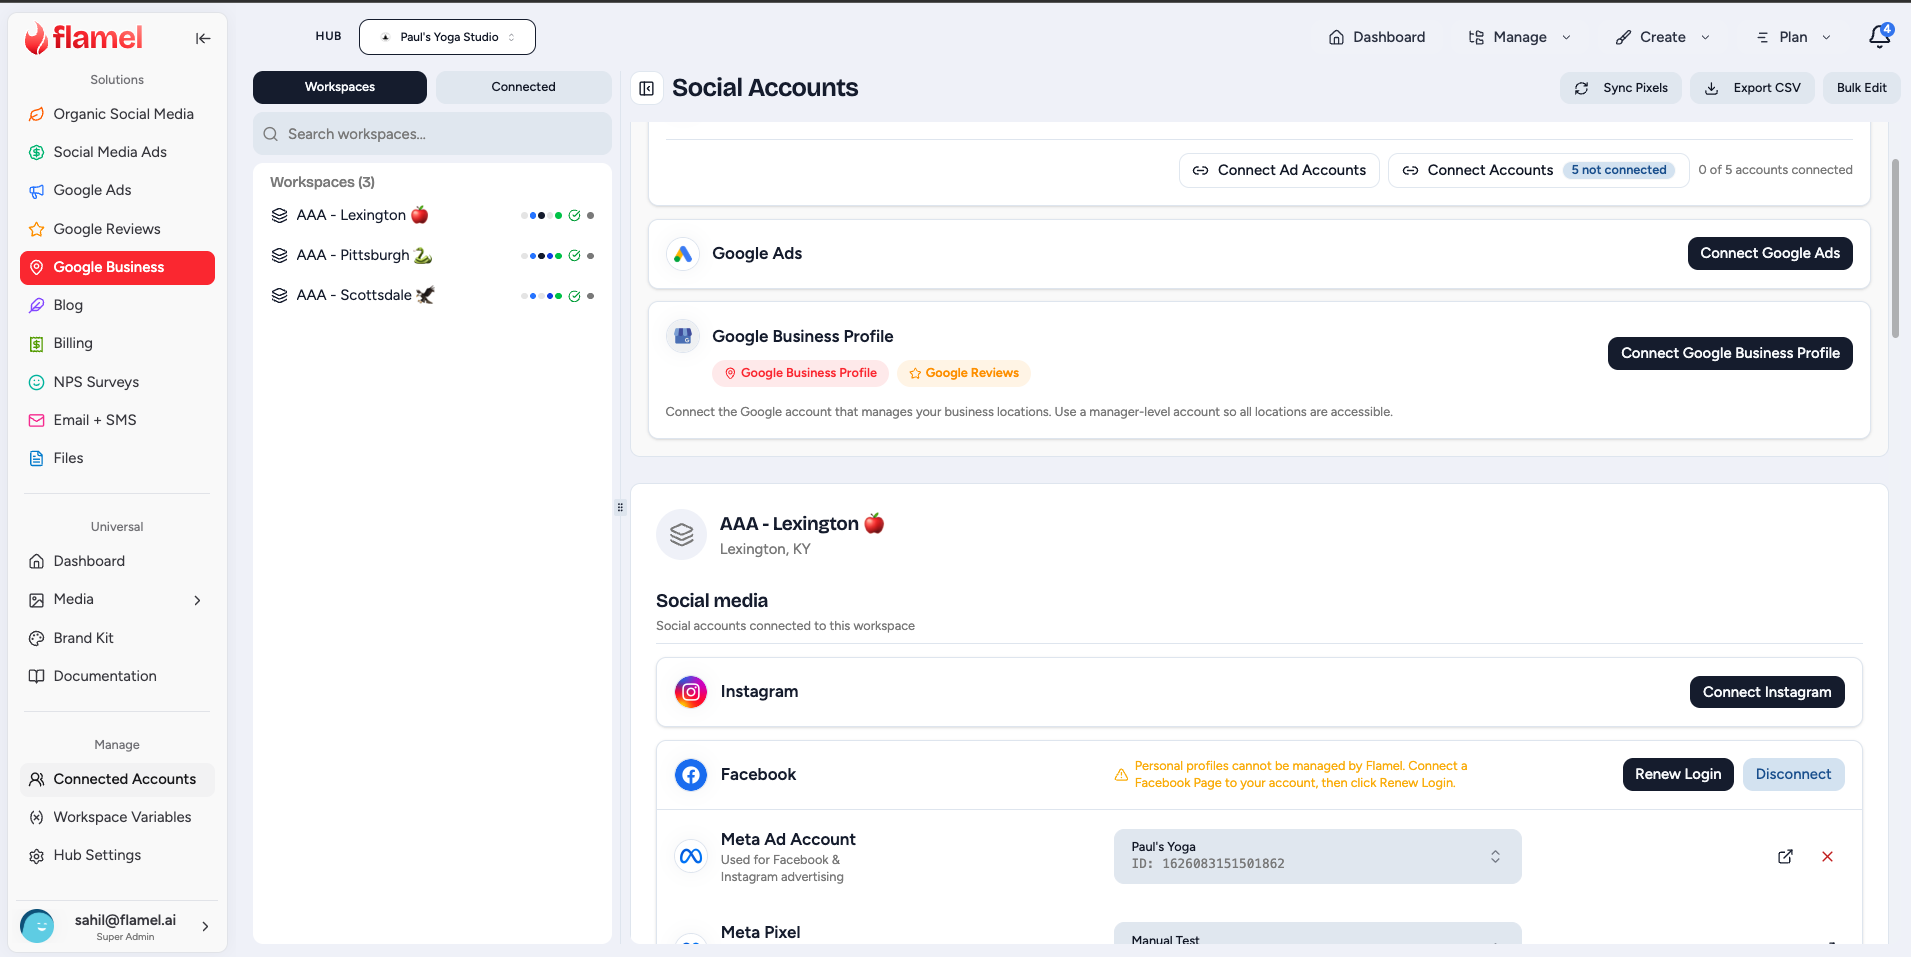Screen dimensions: 1911x957
Task: Click the Facebook logo icon
Action: pos(691,775)
